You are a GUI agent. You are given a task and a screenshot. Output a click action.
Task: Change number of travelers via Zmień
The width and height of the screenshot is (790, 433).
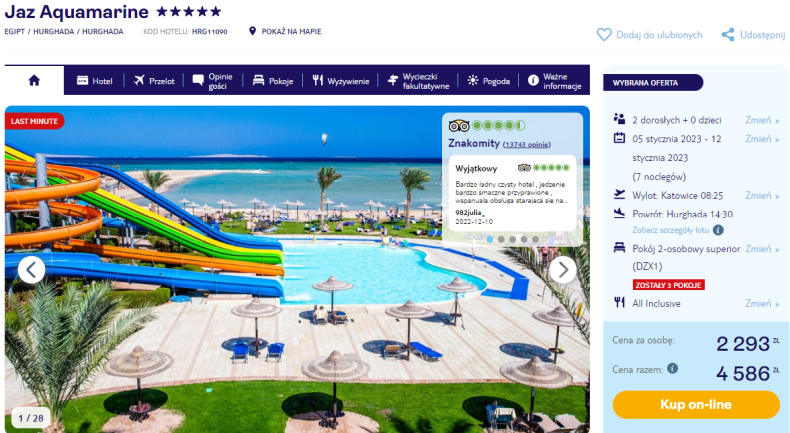pyautogui.click(x=762, y=120)
